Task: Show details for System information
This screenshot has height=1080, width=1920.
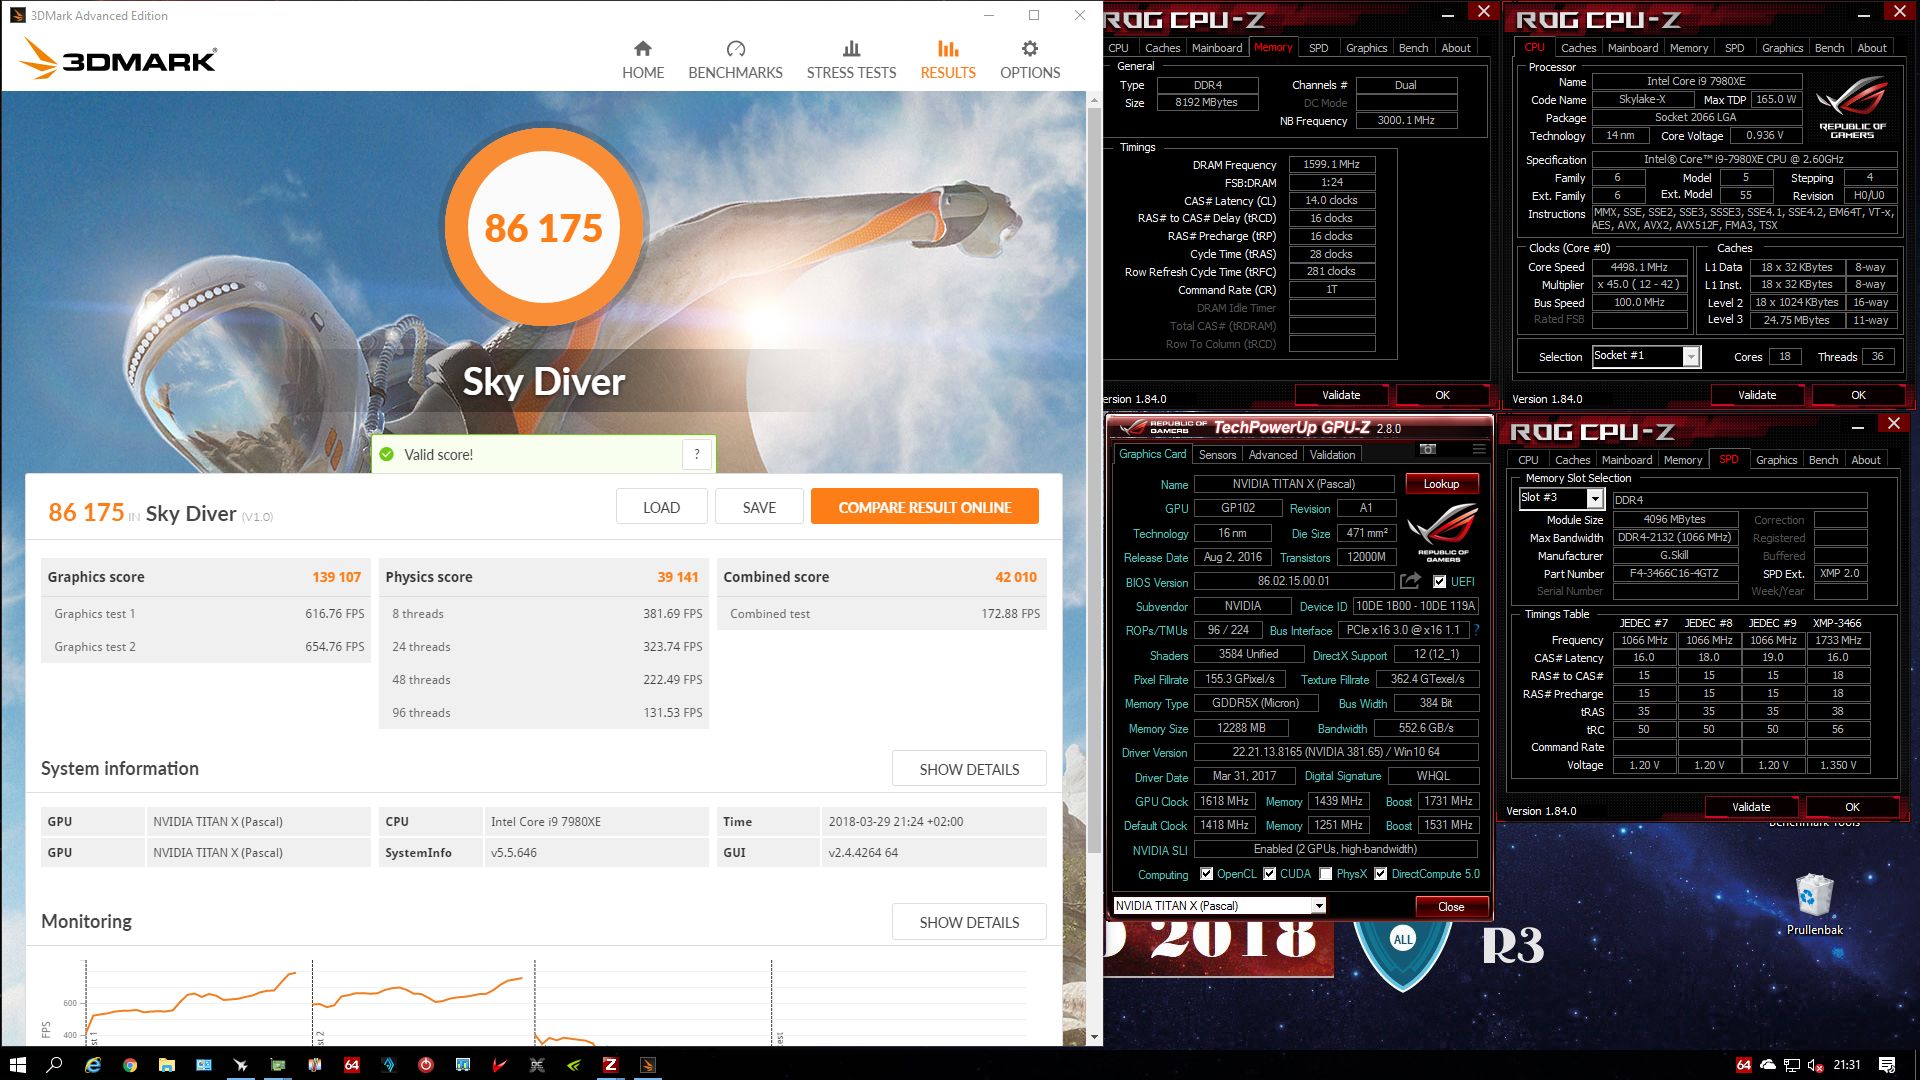Action: point(969,769)
